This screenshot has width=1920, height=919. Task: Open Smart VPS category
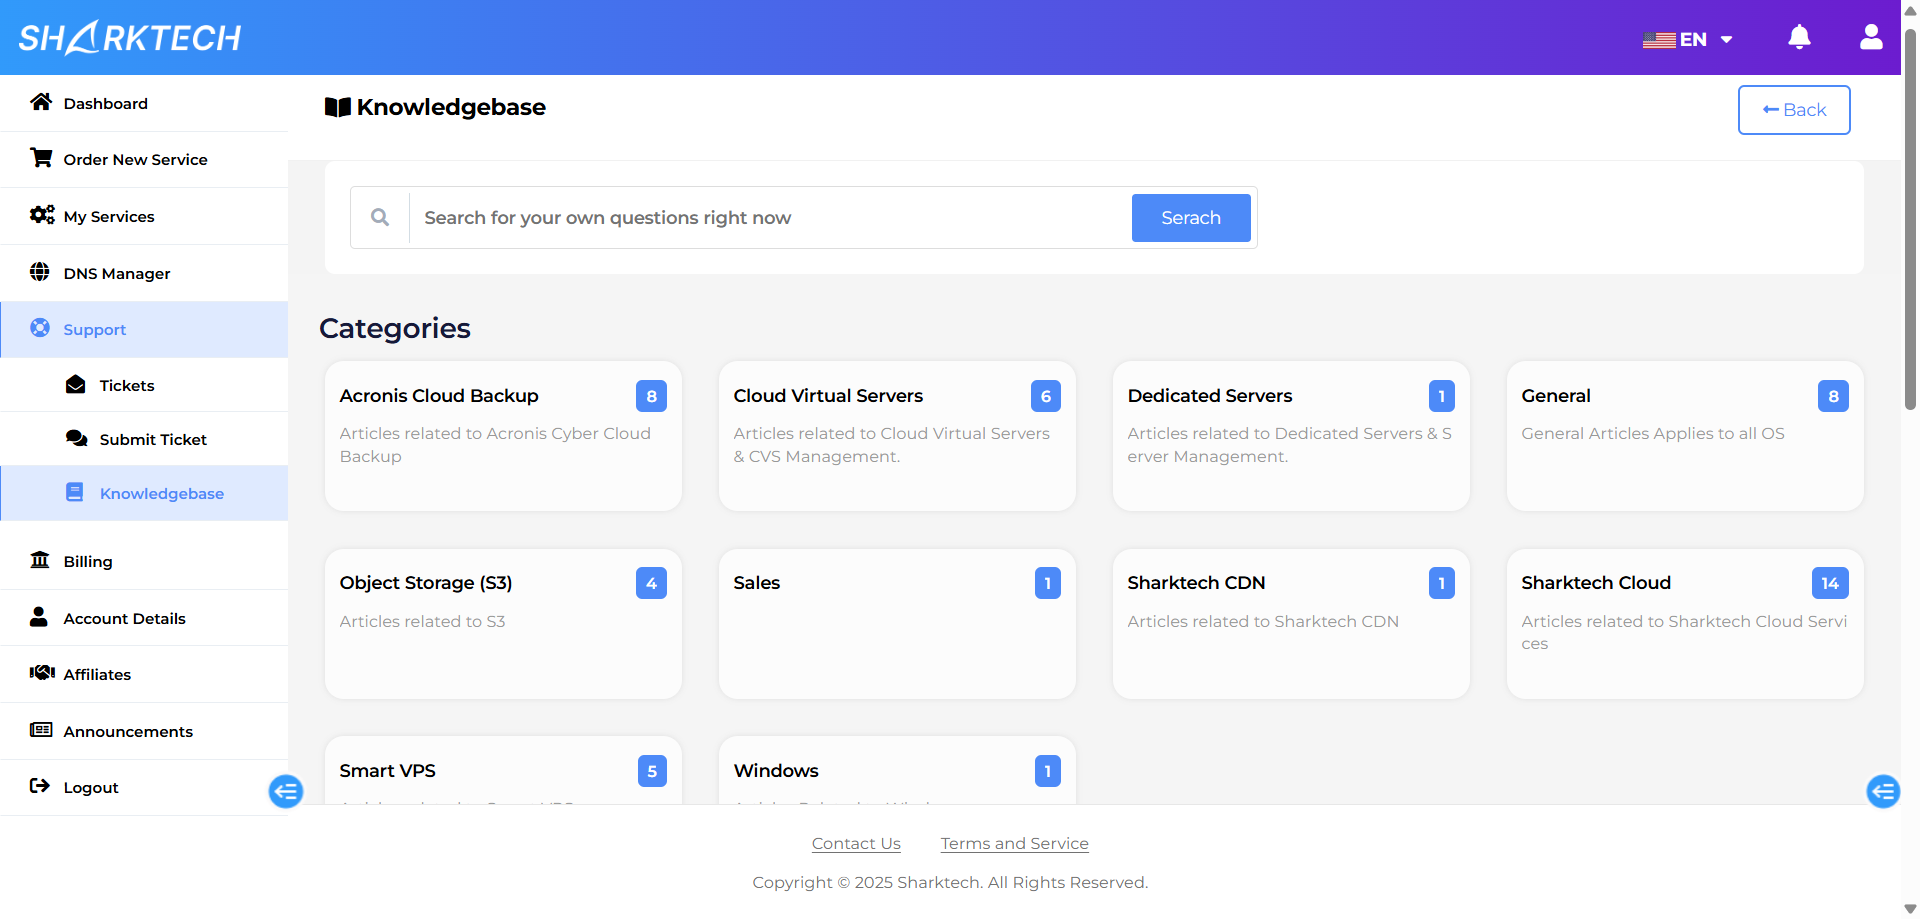coord(504,770)
